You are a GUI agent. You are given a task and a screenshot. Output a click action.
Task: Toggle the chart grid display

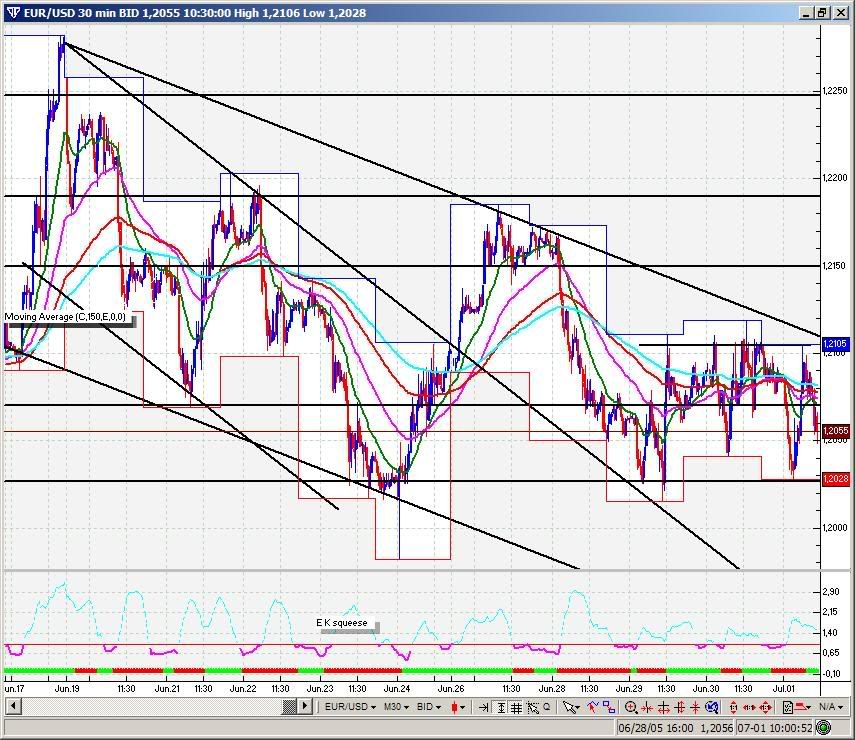tap(516, 707)
